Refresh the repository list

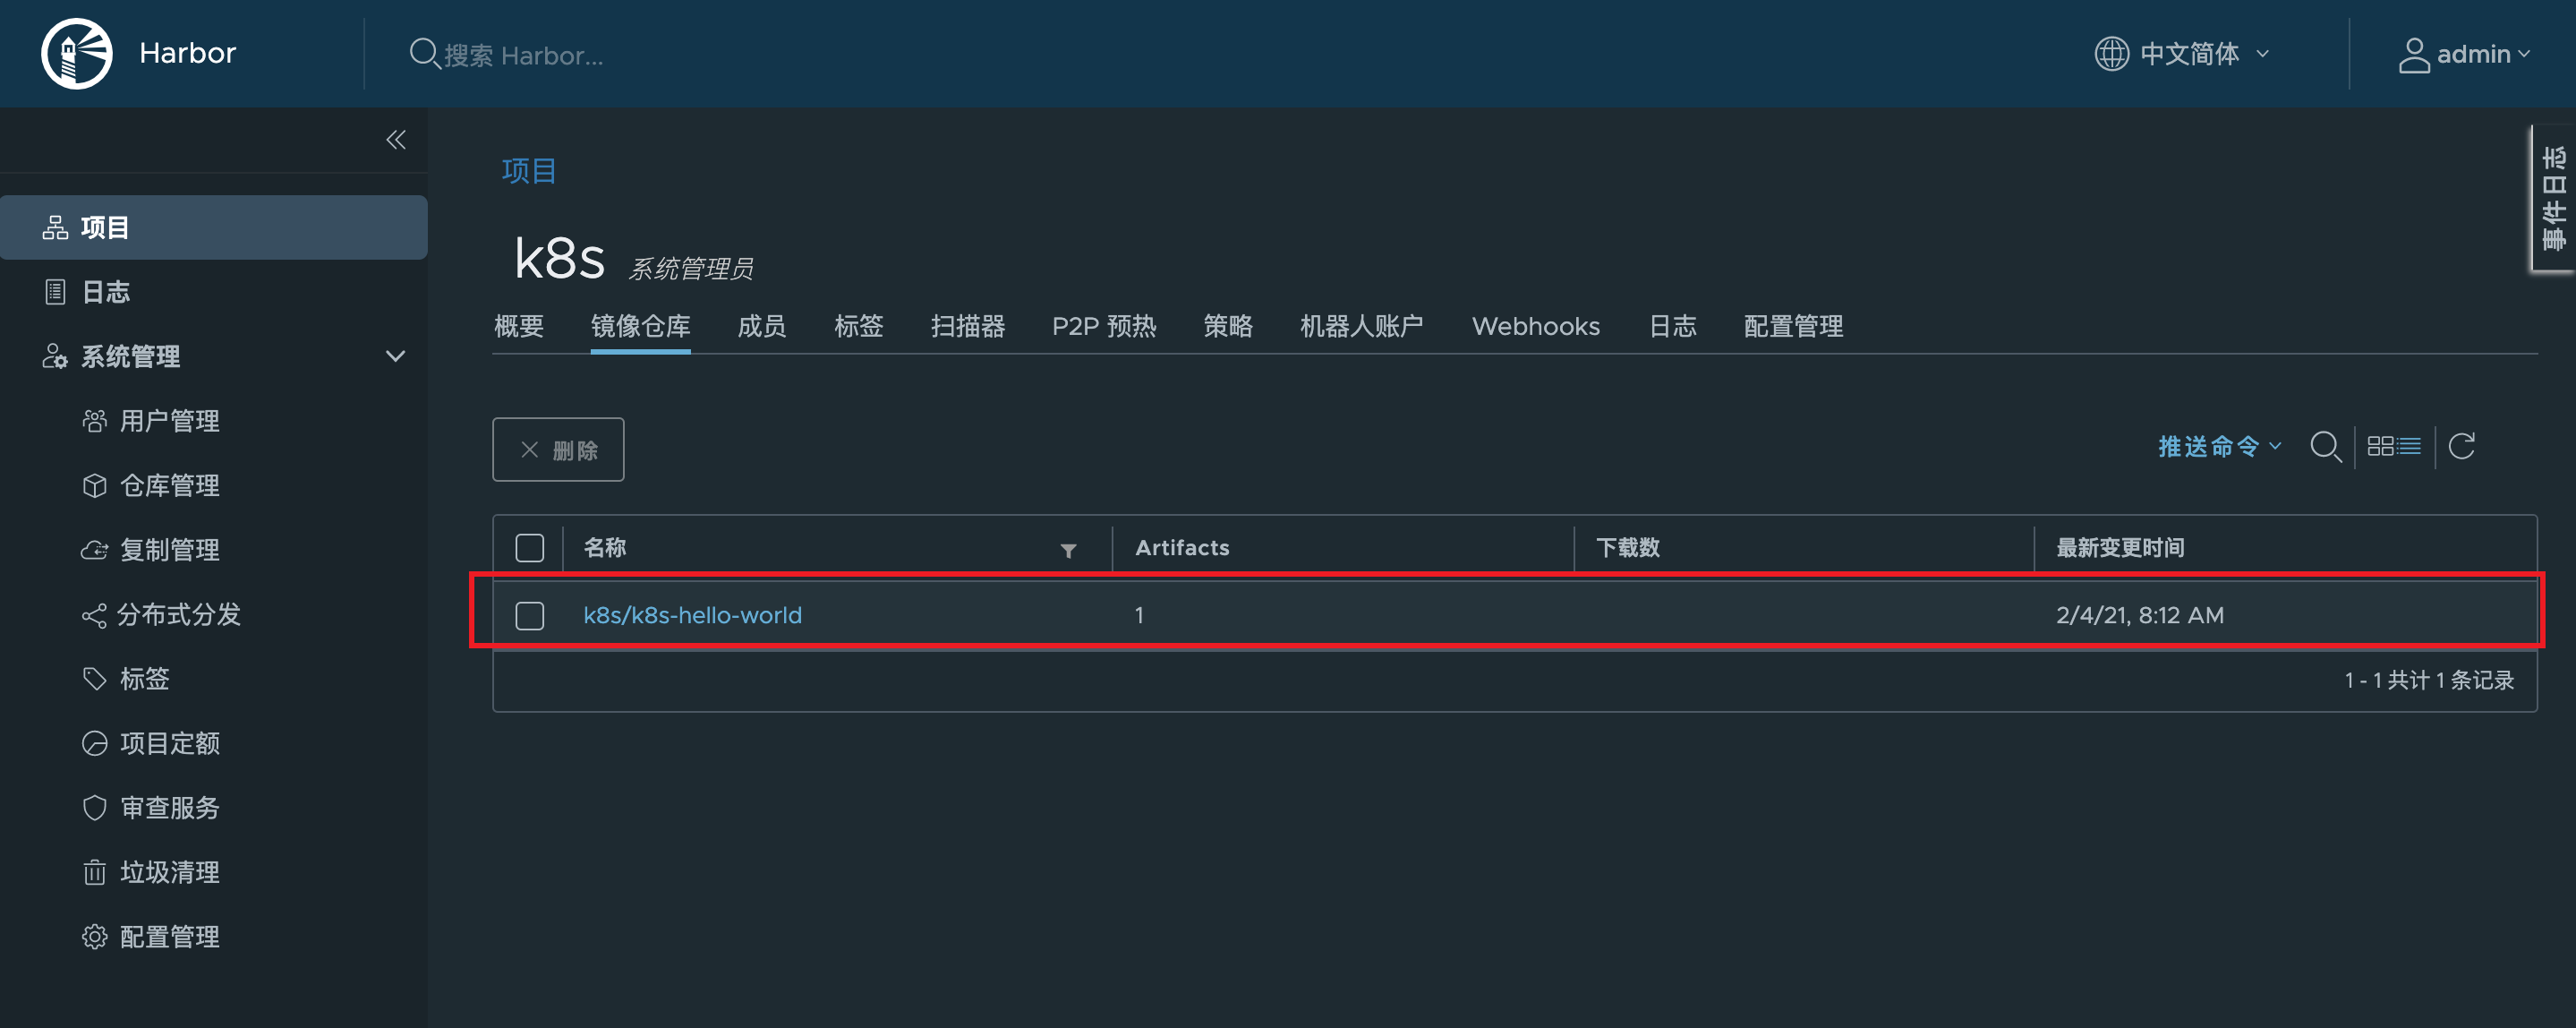[x=2461, y=446]
